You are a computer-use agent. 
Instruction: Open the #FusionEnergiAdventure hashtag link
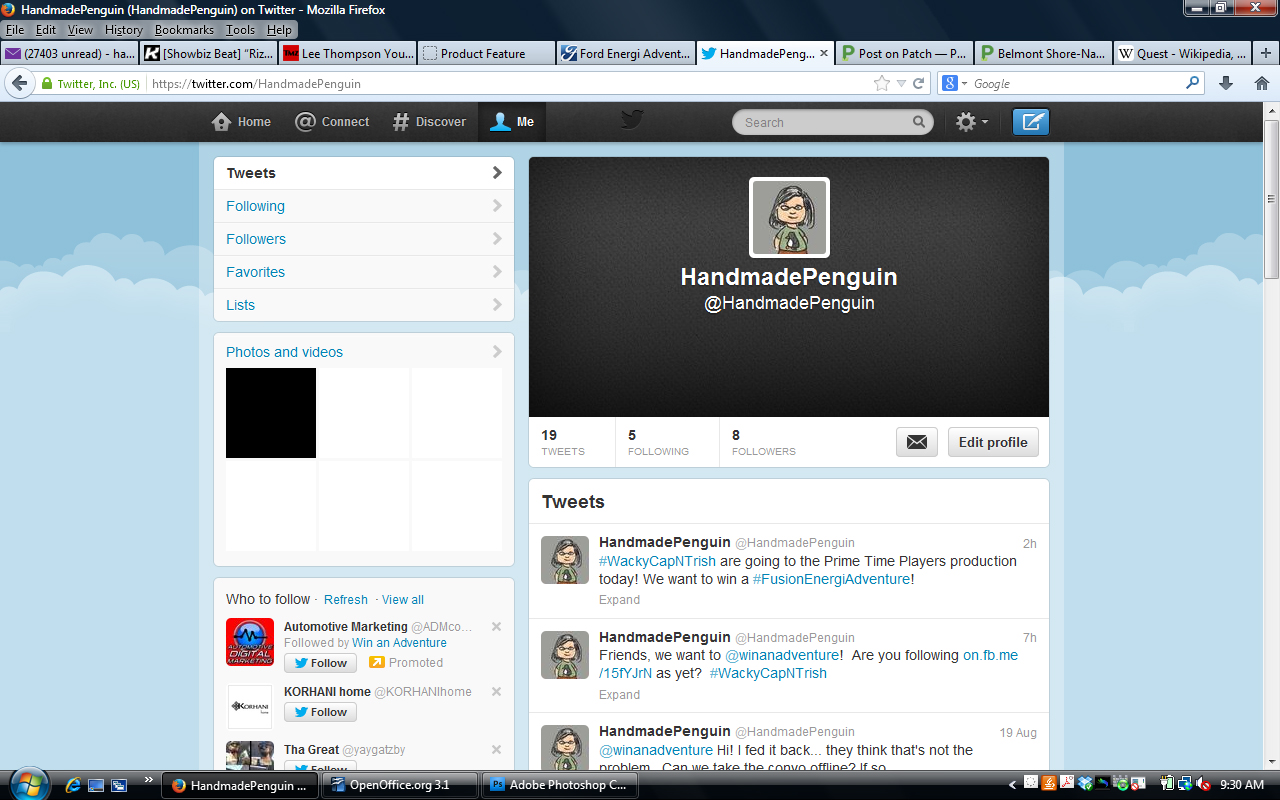click(831, 579)
